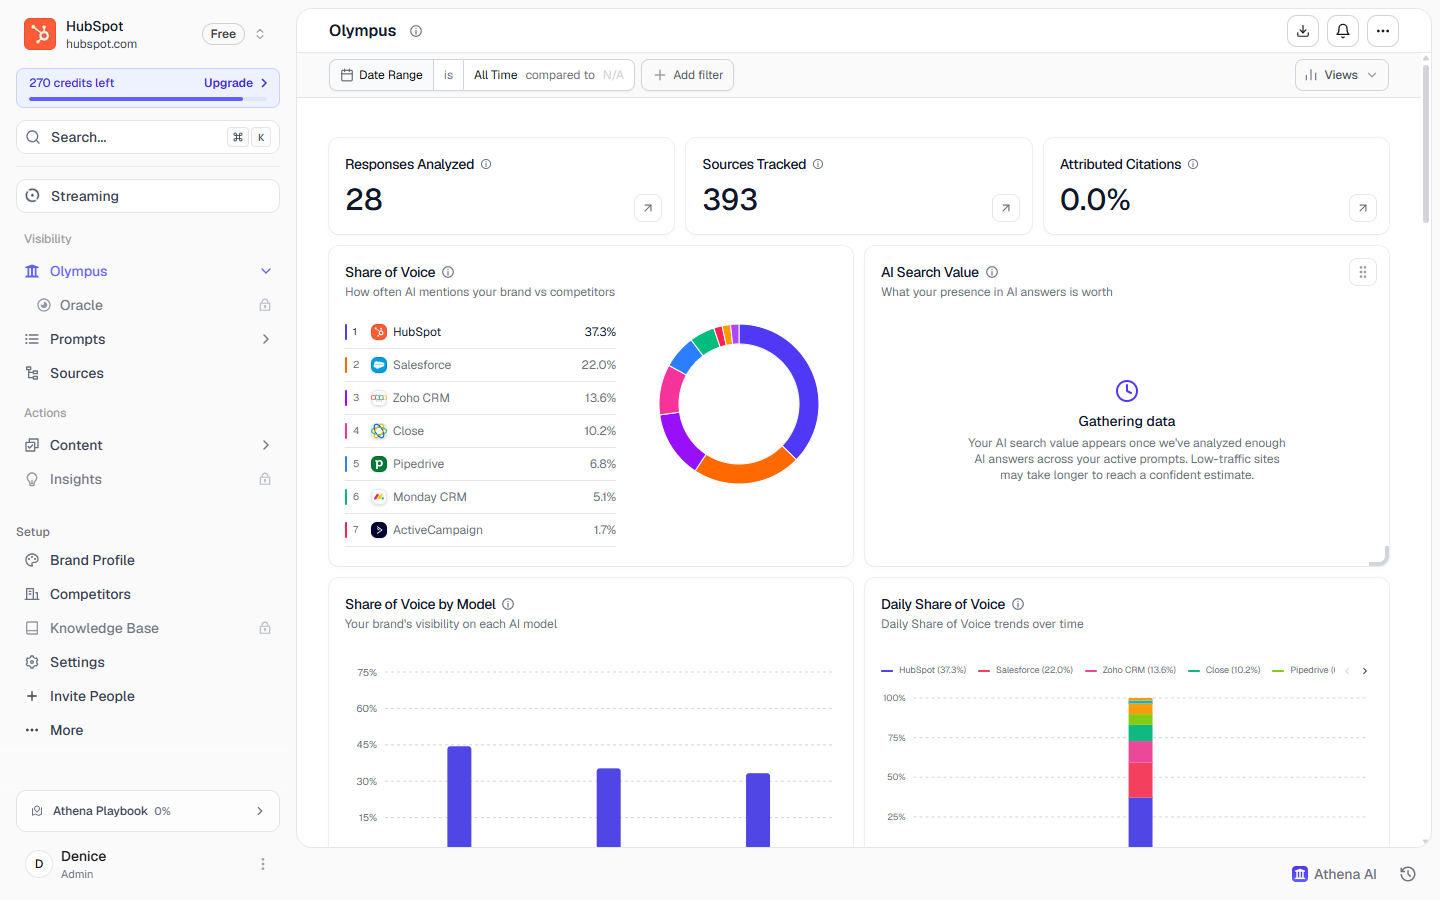This screenshot has height=900, width=1440.
Task: Click the 'is' filter operator
Action: click(448, 75)
